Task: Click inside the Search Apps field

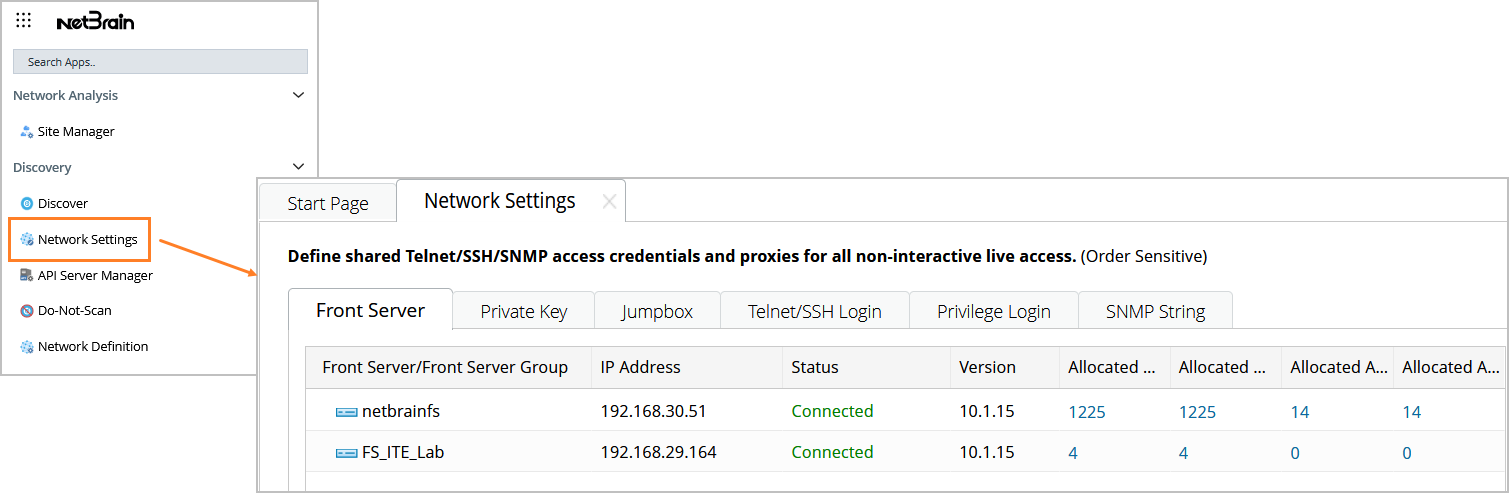Action: coord(160,62)
